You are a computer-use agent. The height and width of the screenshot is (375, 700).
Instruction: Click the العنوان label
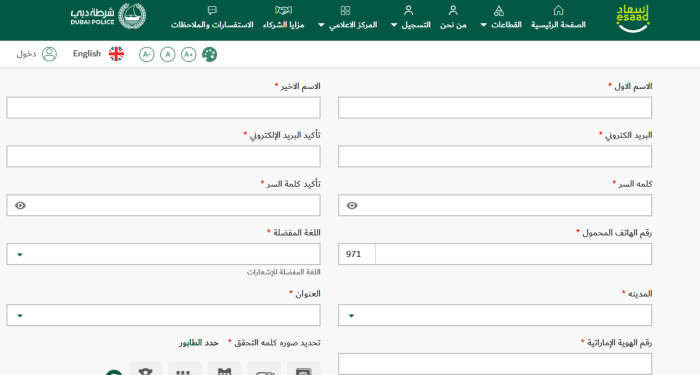point(308,294)
